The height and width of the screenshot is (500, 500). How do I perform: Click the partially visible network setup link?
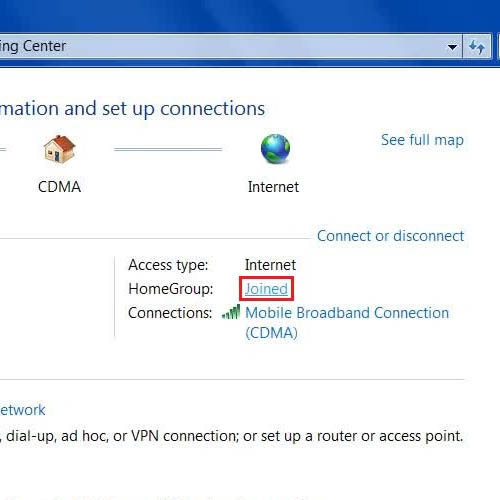coord(22,410)
